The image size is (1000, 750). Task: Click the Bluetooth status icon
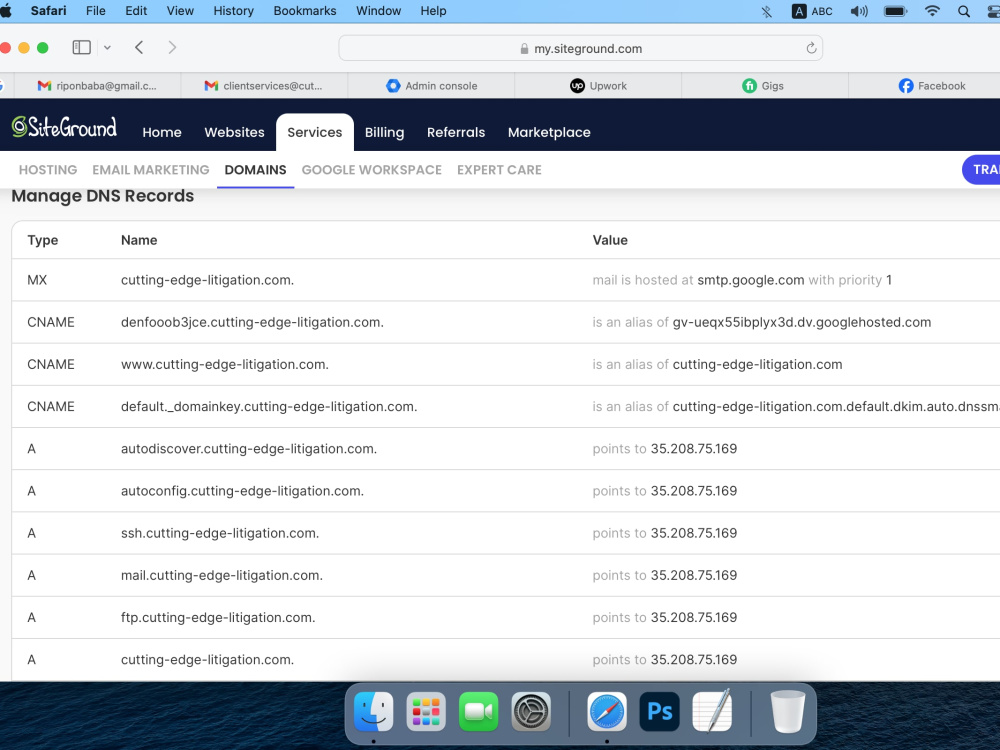(767, 11)
